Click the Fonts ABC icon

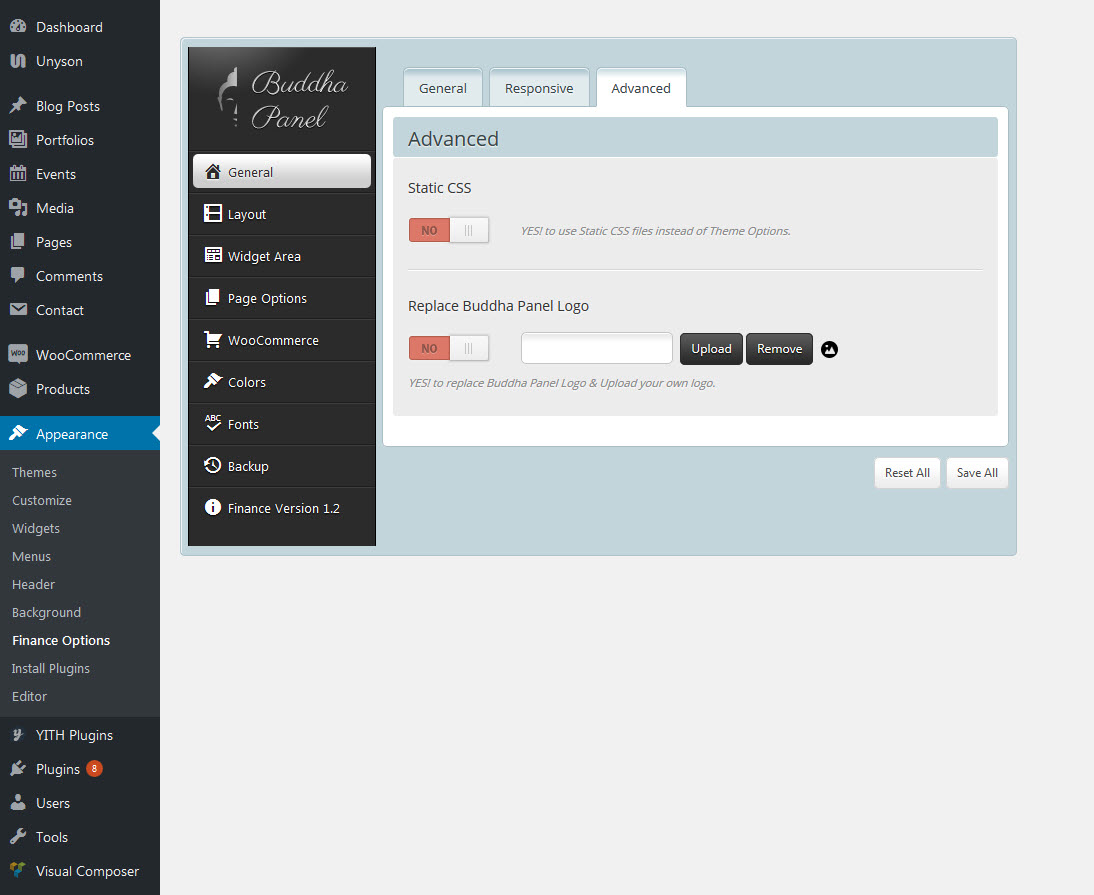click(213, 424)
